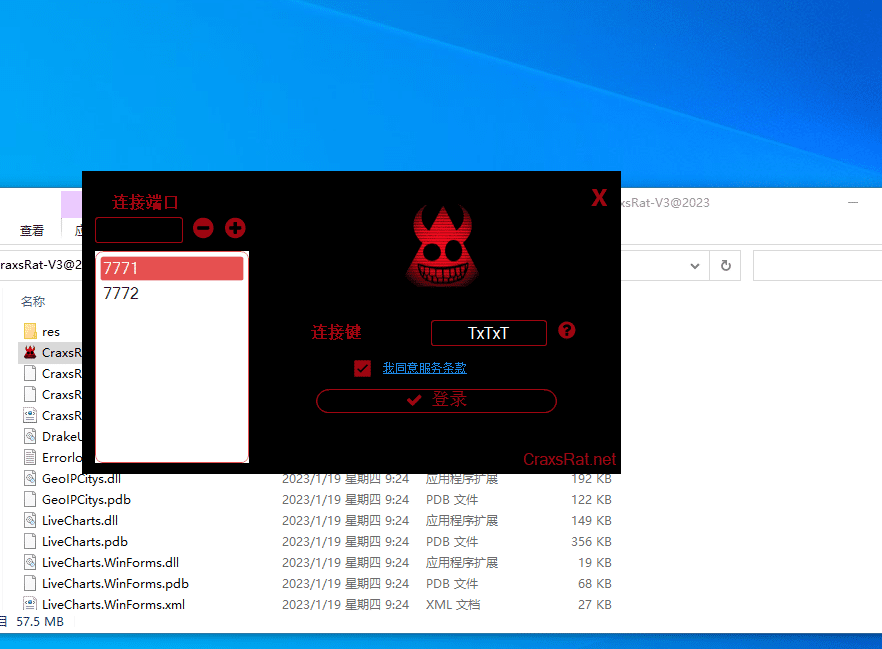This screenshot has height=649, width=882.
Task: Click the red devil logo image
Action: [443, 245]
